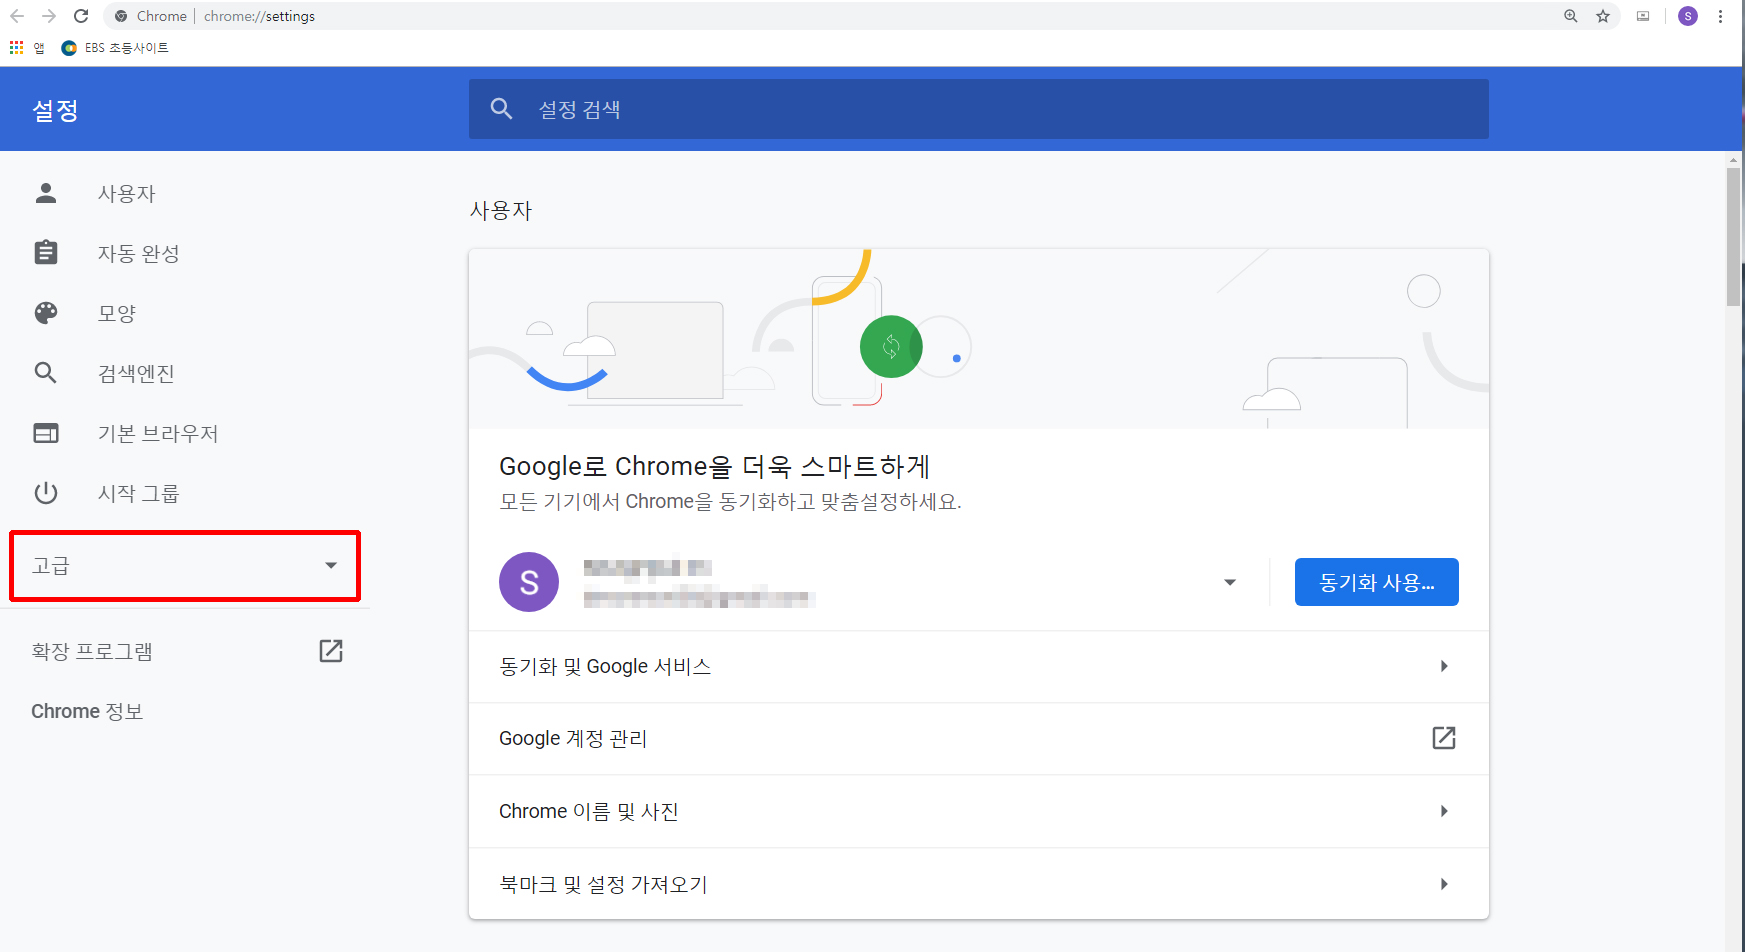This screenshot has width=1745, height=952.
Task: Click the search magnifier icon in the settings search bar
Action: click(501, 109)
